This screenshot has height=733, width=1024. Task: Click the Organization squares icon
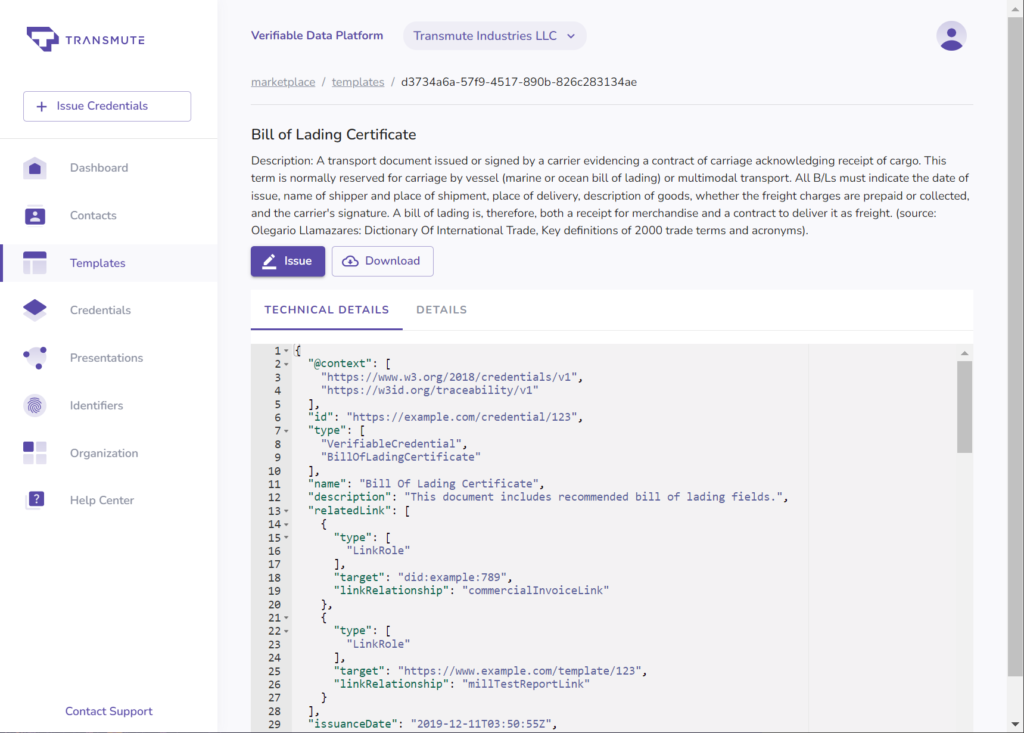click(x=35, y=453)
